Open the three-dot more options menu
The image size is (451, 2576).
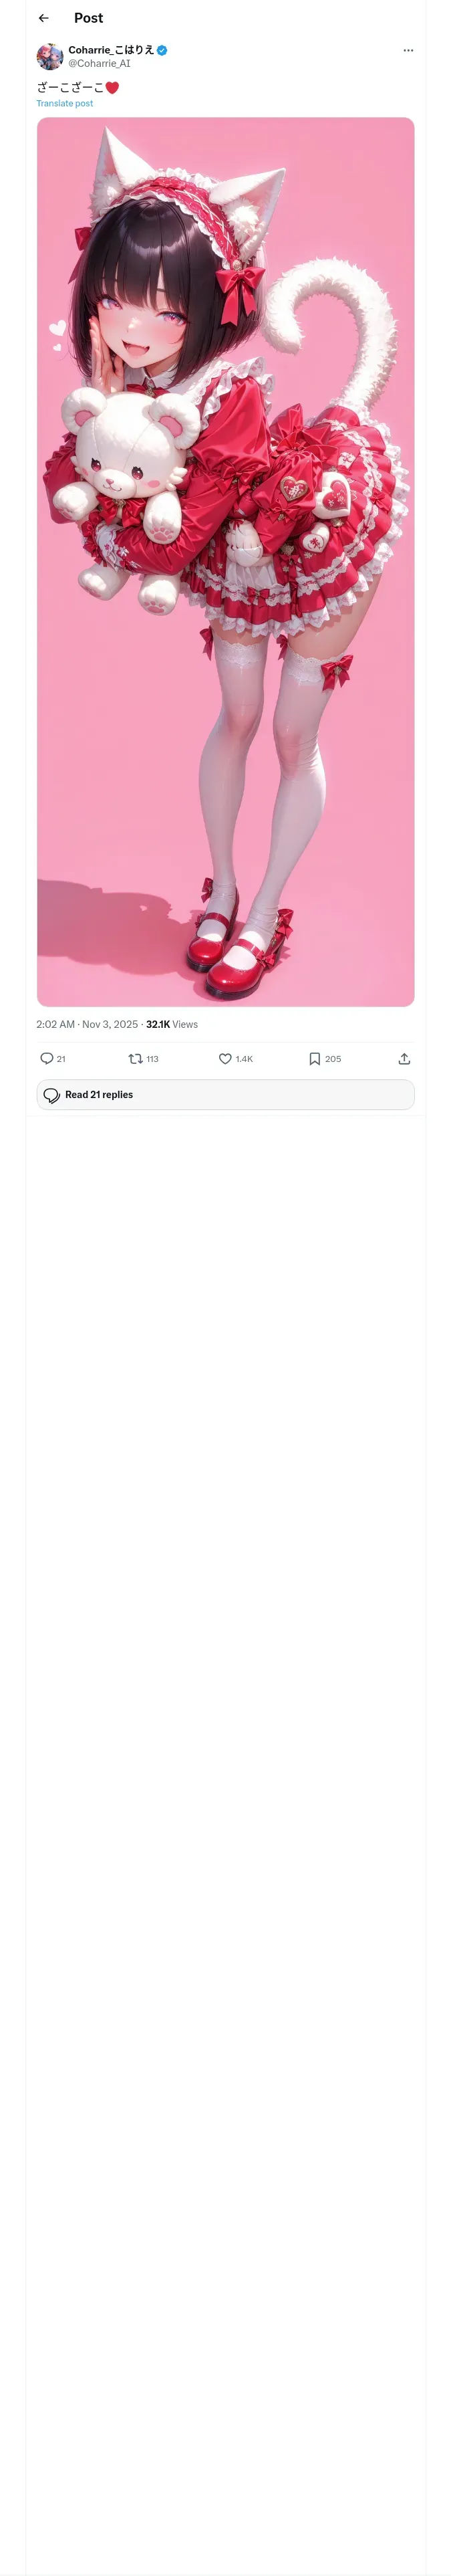coord(408,50)
